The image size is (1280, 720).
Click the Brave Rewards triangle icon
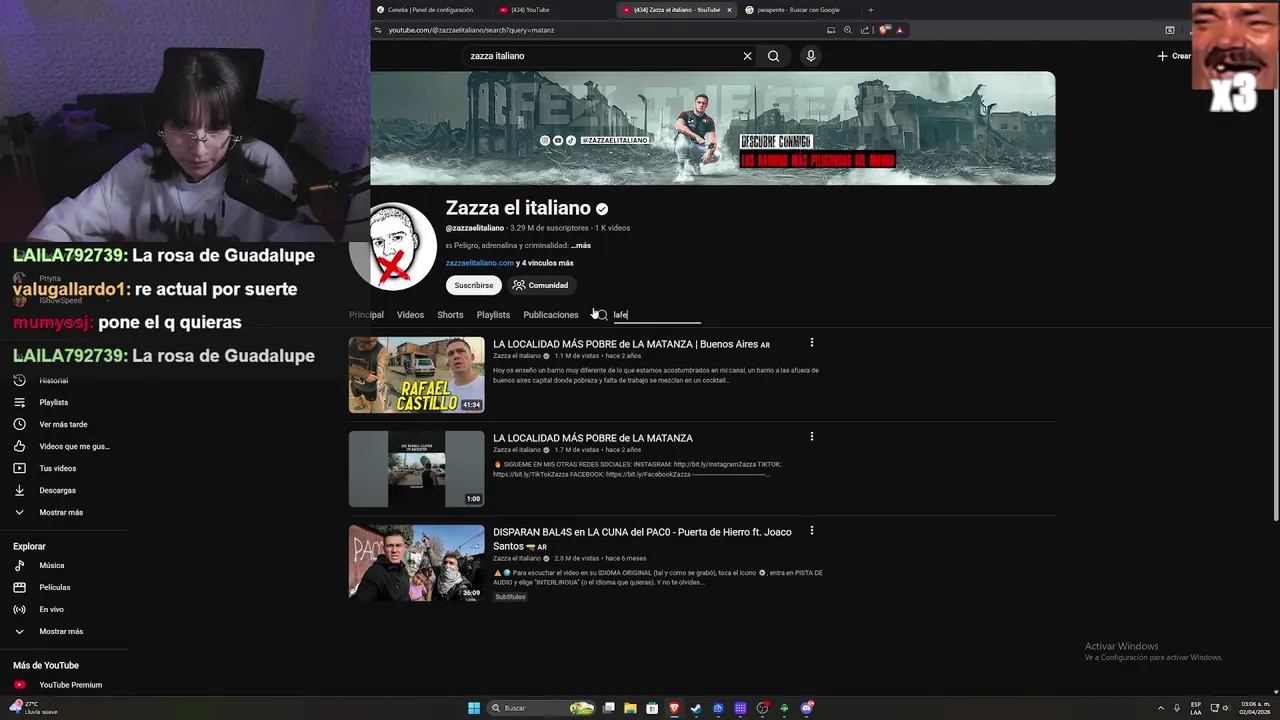pyautogui.click(x=900, y=30)
